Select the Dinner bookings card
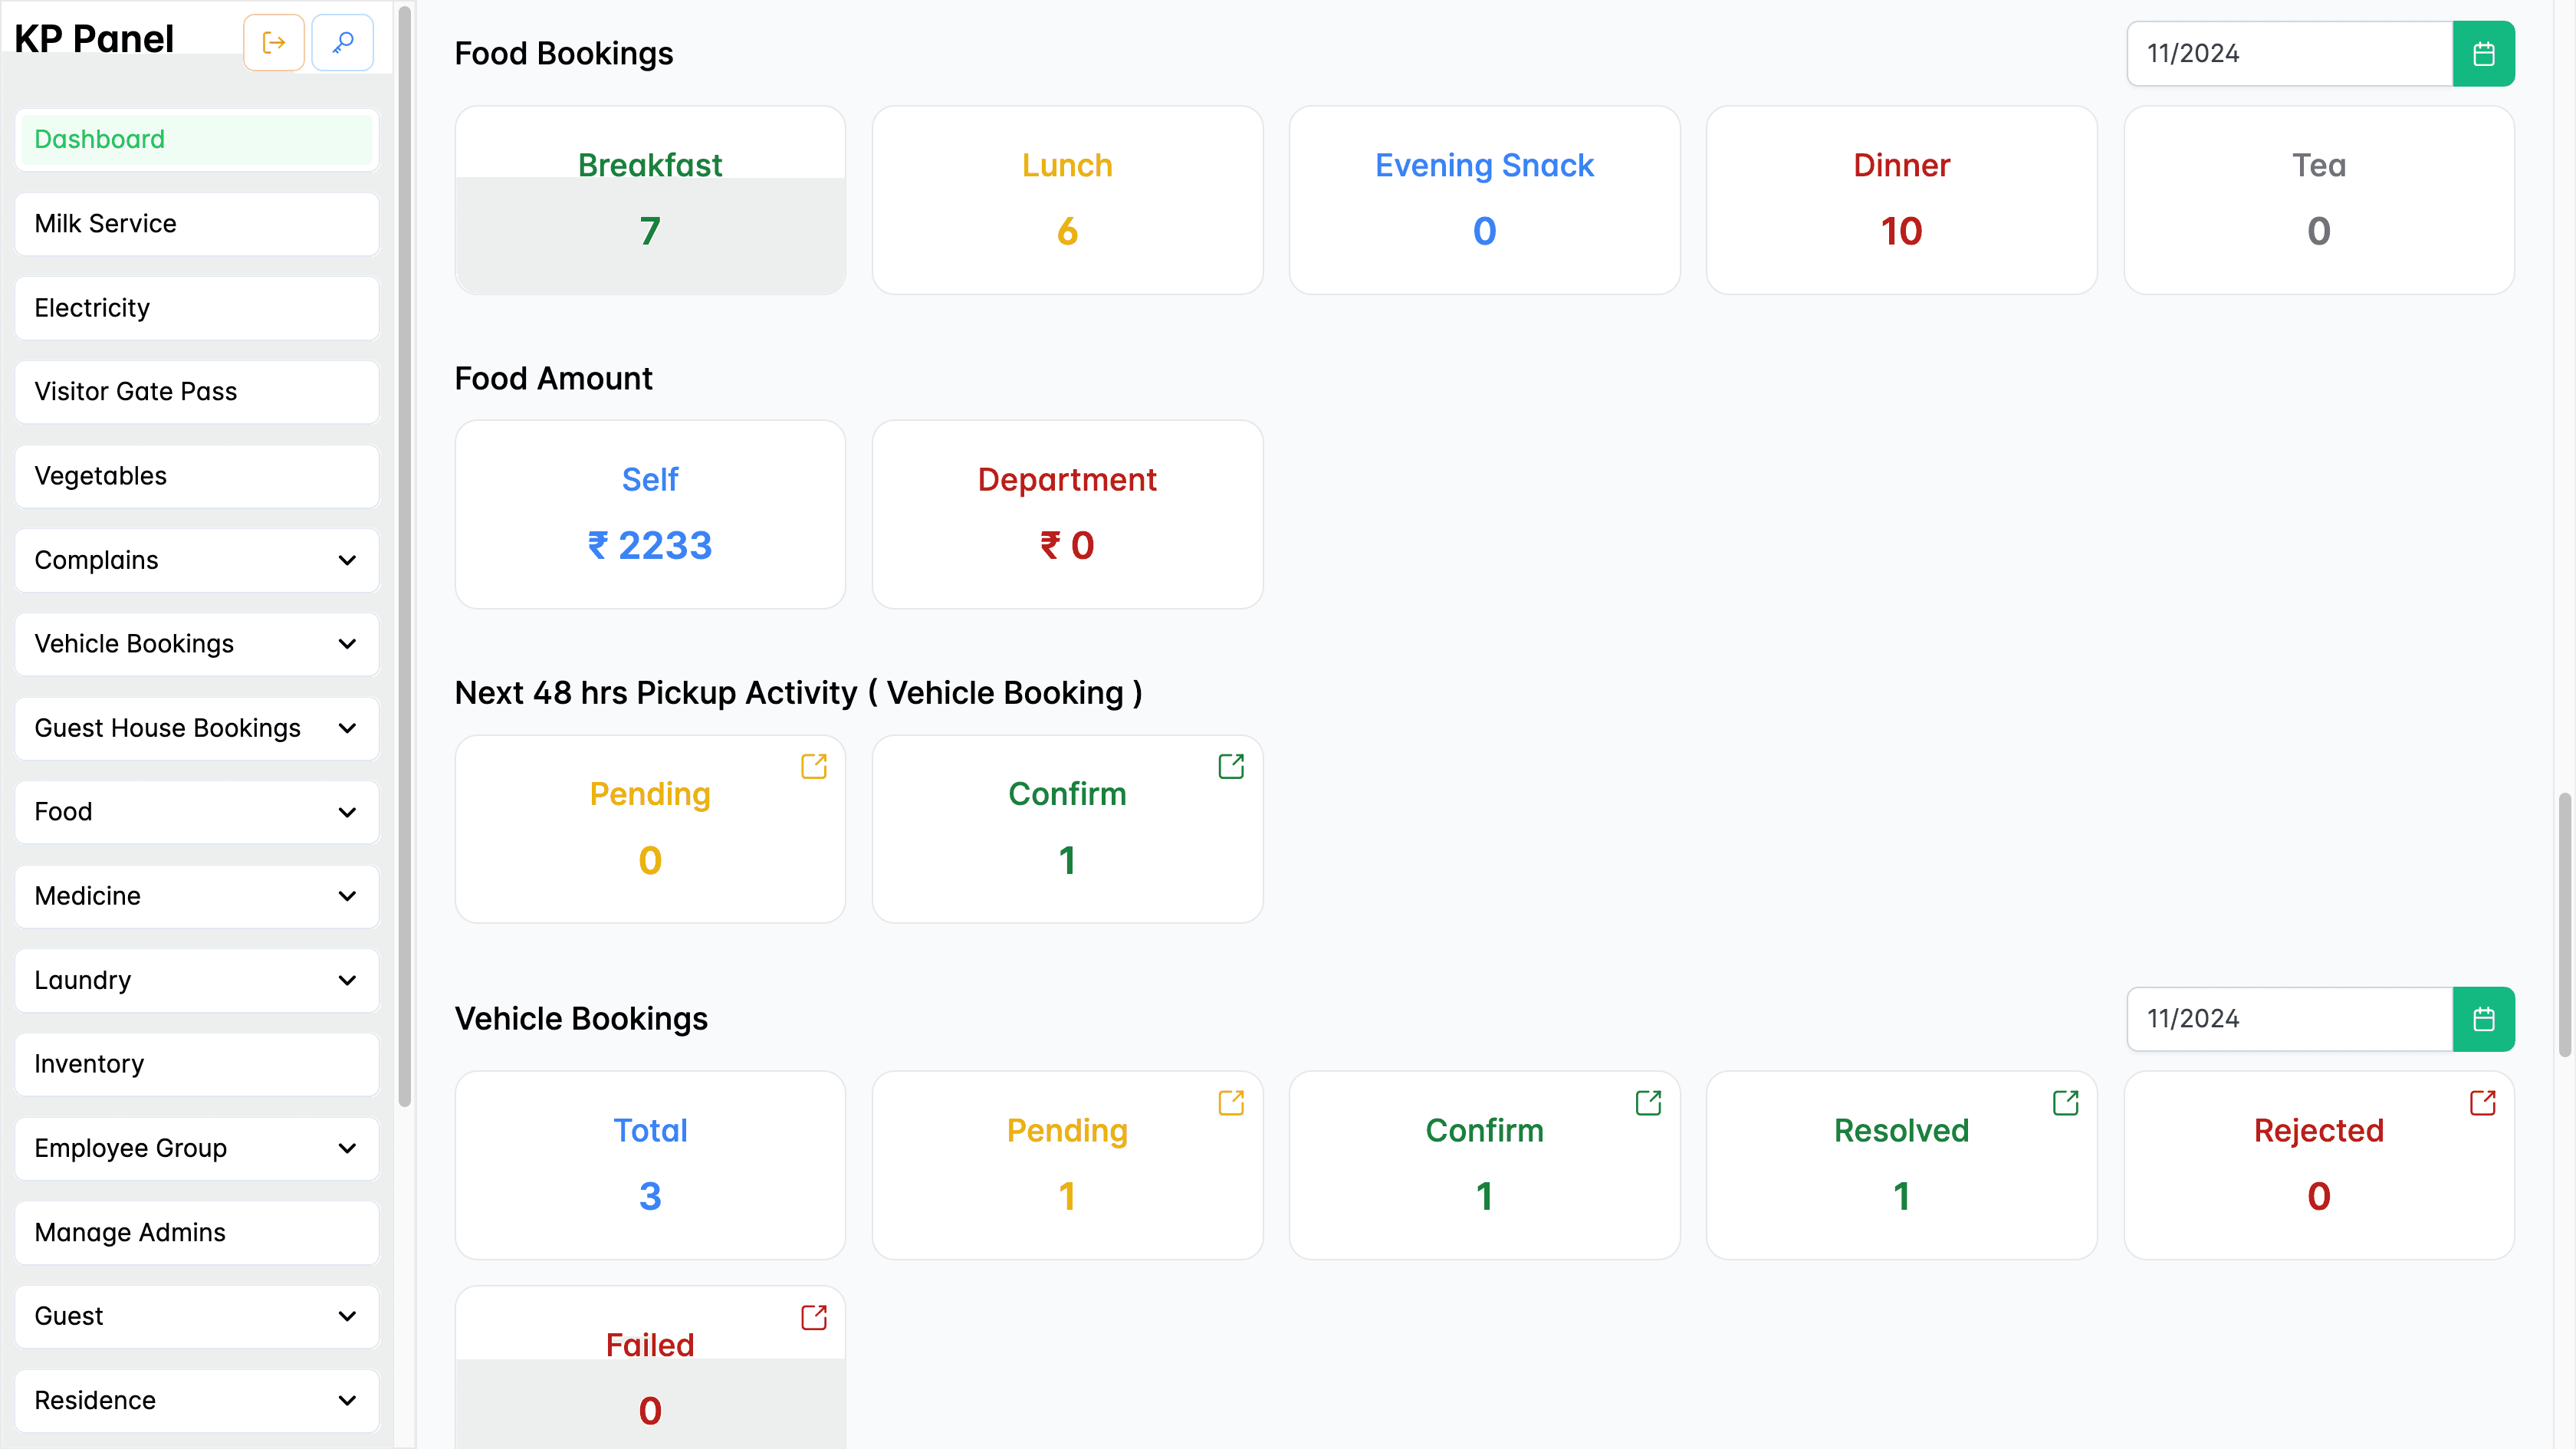The image size is (2576, 1449). pyautogui.click(x=1901, y=200)
